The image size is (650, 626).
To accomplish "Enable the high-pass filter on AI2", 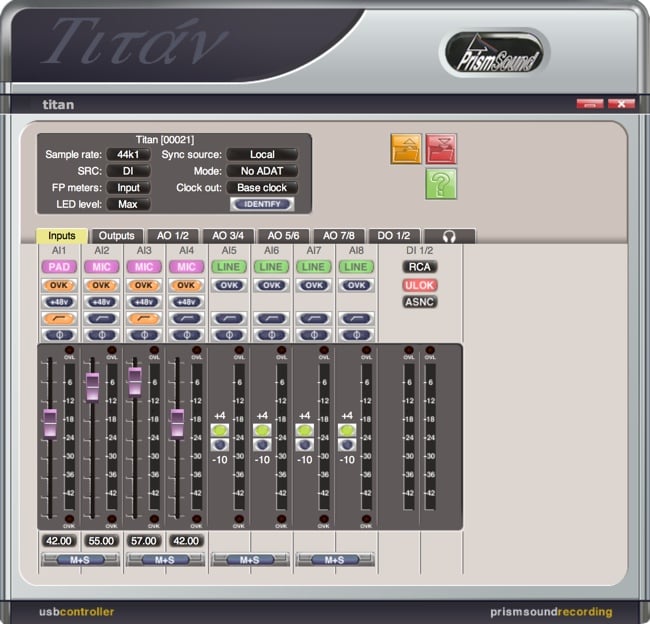I will point(102,318).
